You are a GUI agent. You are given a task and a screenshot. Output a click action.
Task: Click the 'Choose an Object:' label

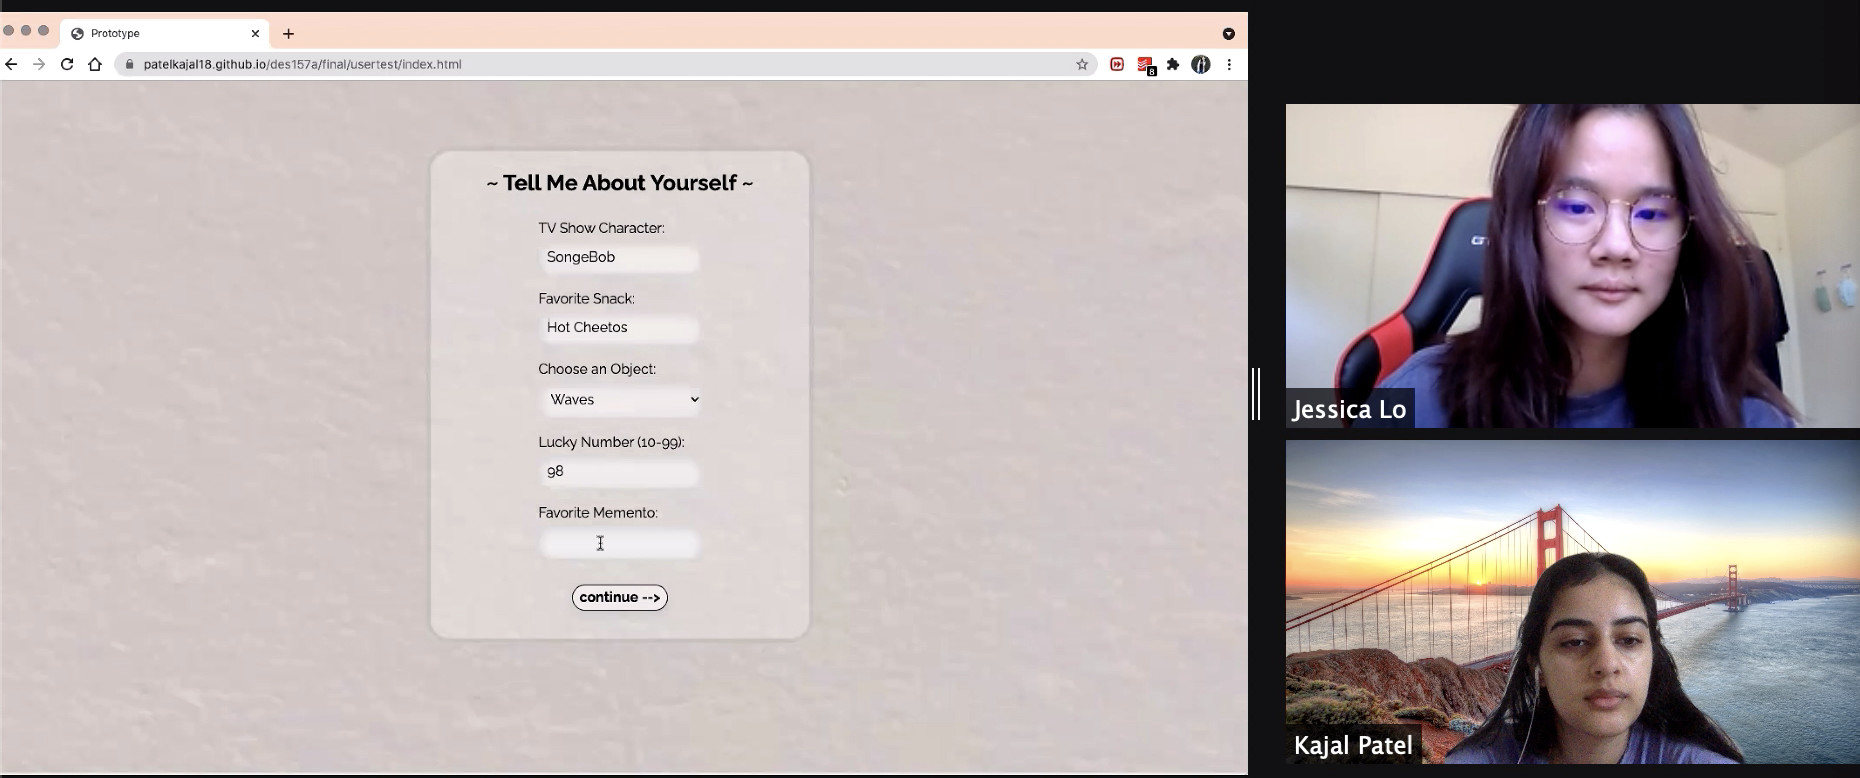coord(597,369)
